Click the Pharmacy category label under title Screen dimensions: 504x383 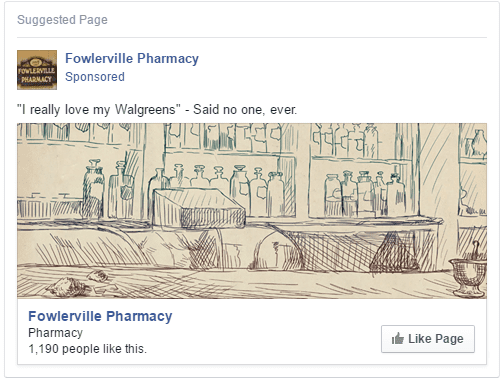point(55,333)
